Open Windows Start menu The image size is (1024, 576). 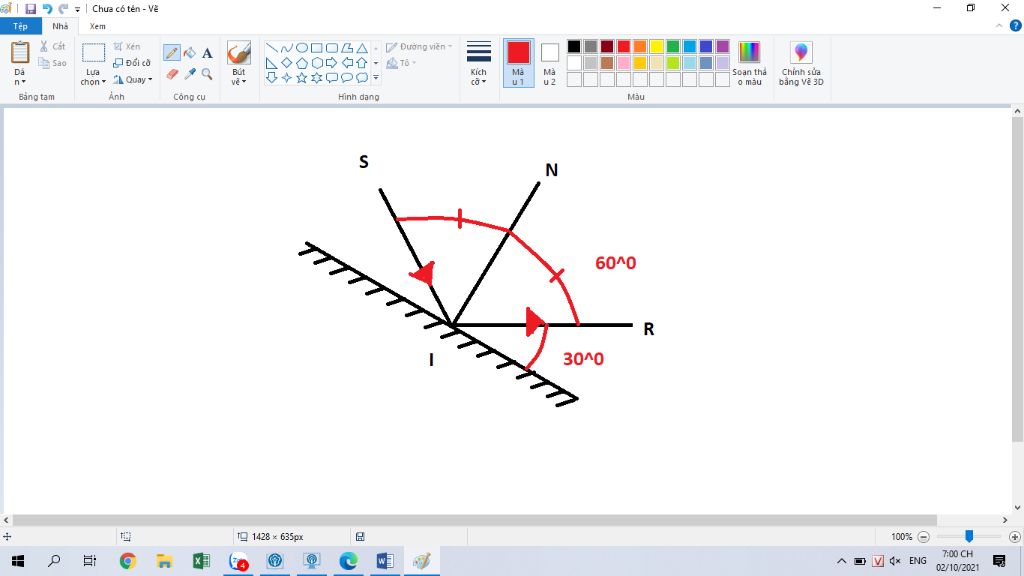click(18, 561)
